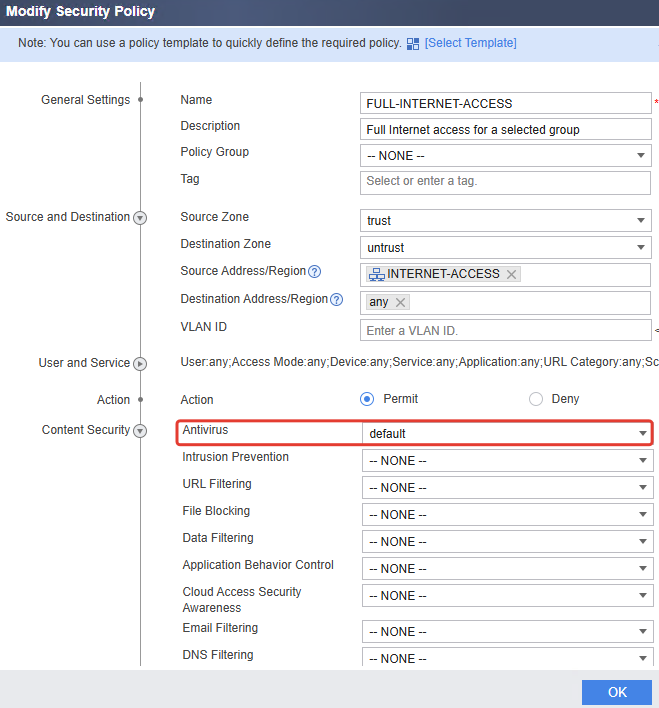Click the INTERNET-ACCESS address group icon
The image size is (659, 708).
click(376, 274)
